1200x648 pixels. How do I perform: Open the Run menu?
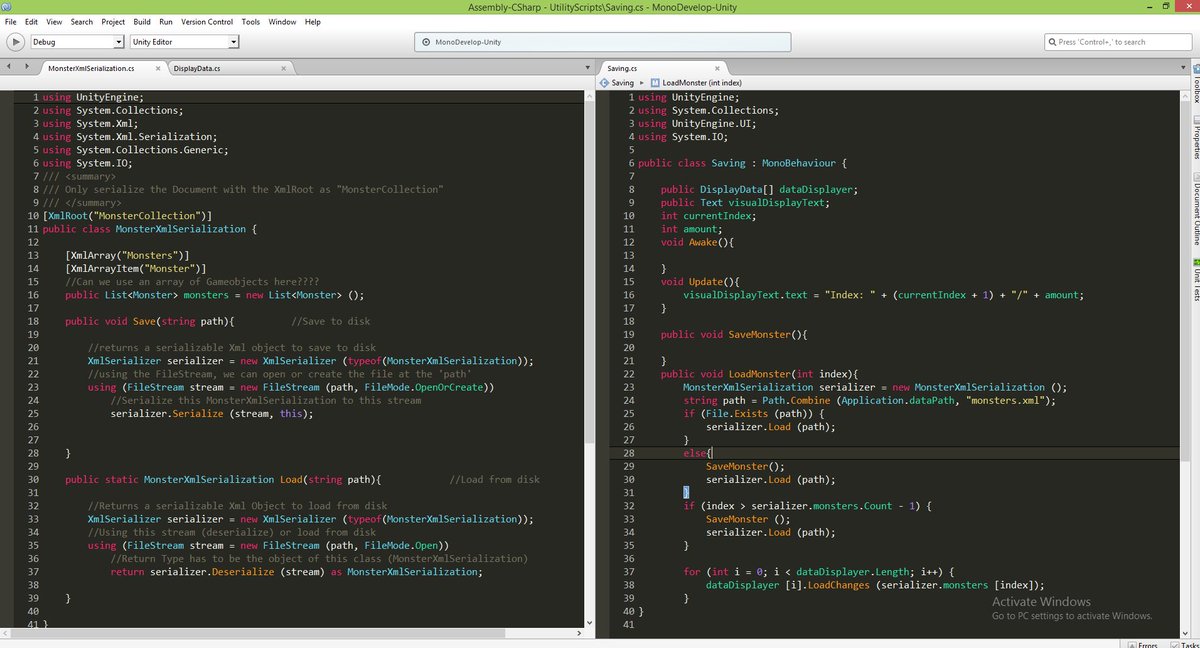tap(166, 21)
